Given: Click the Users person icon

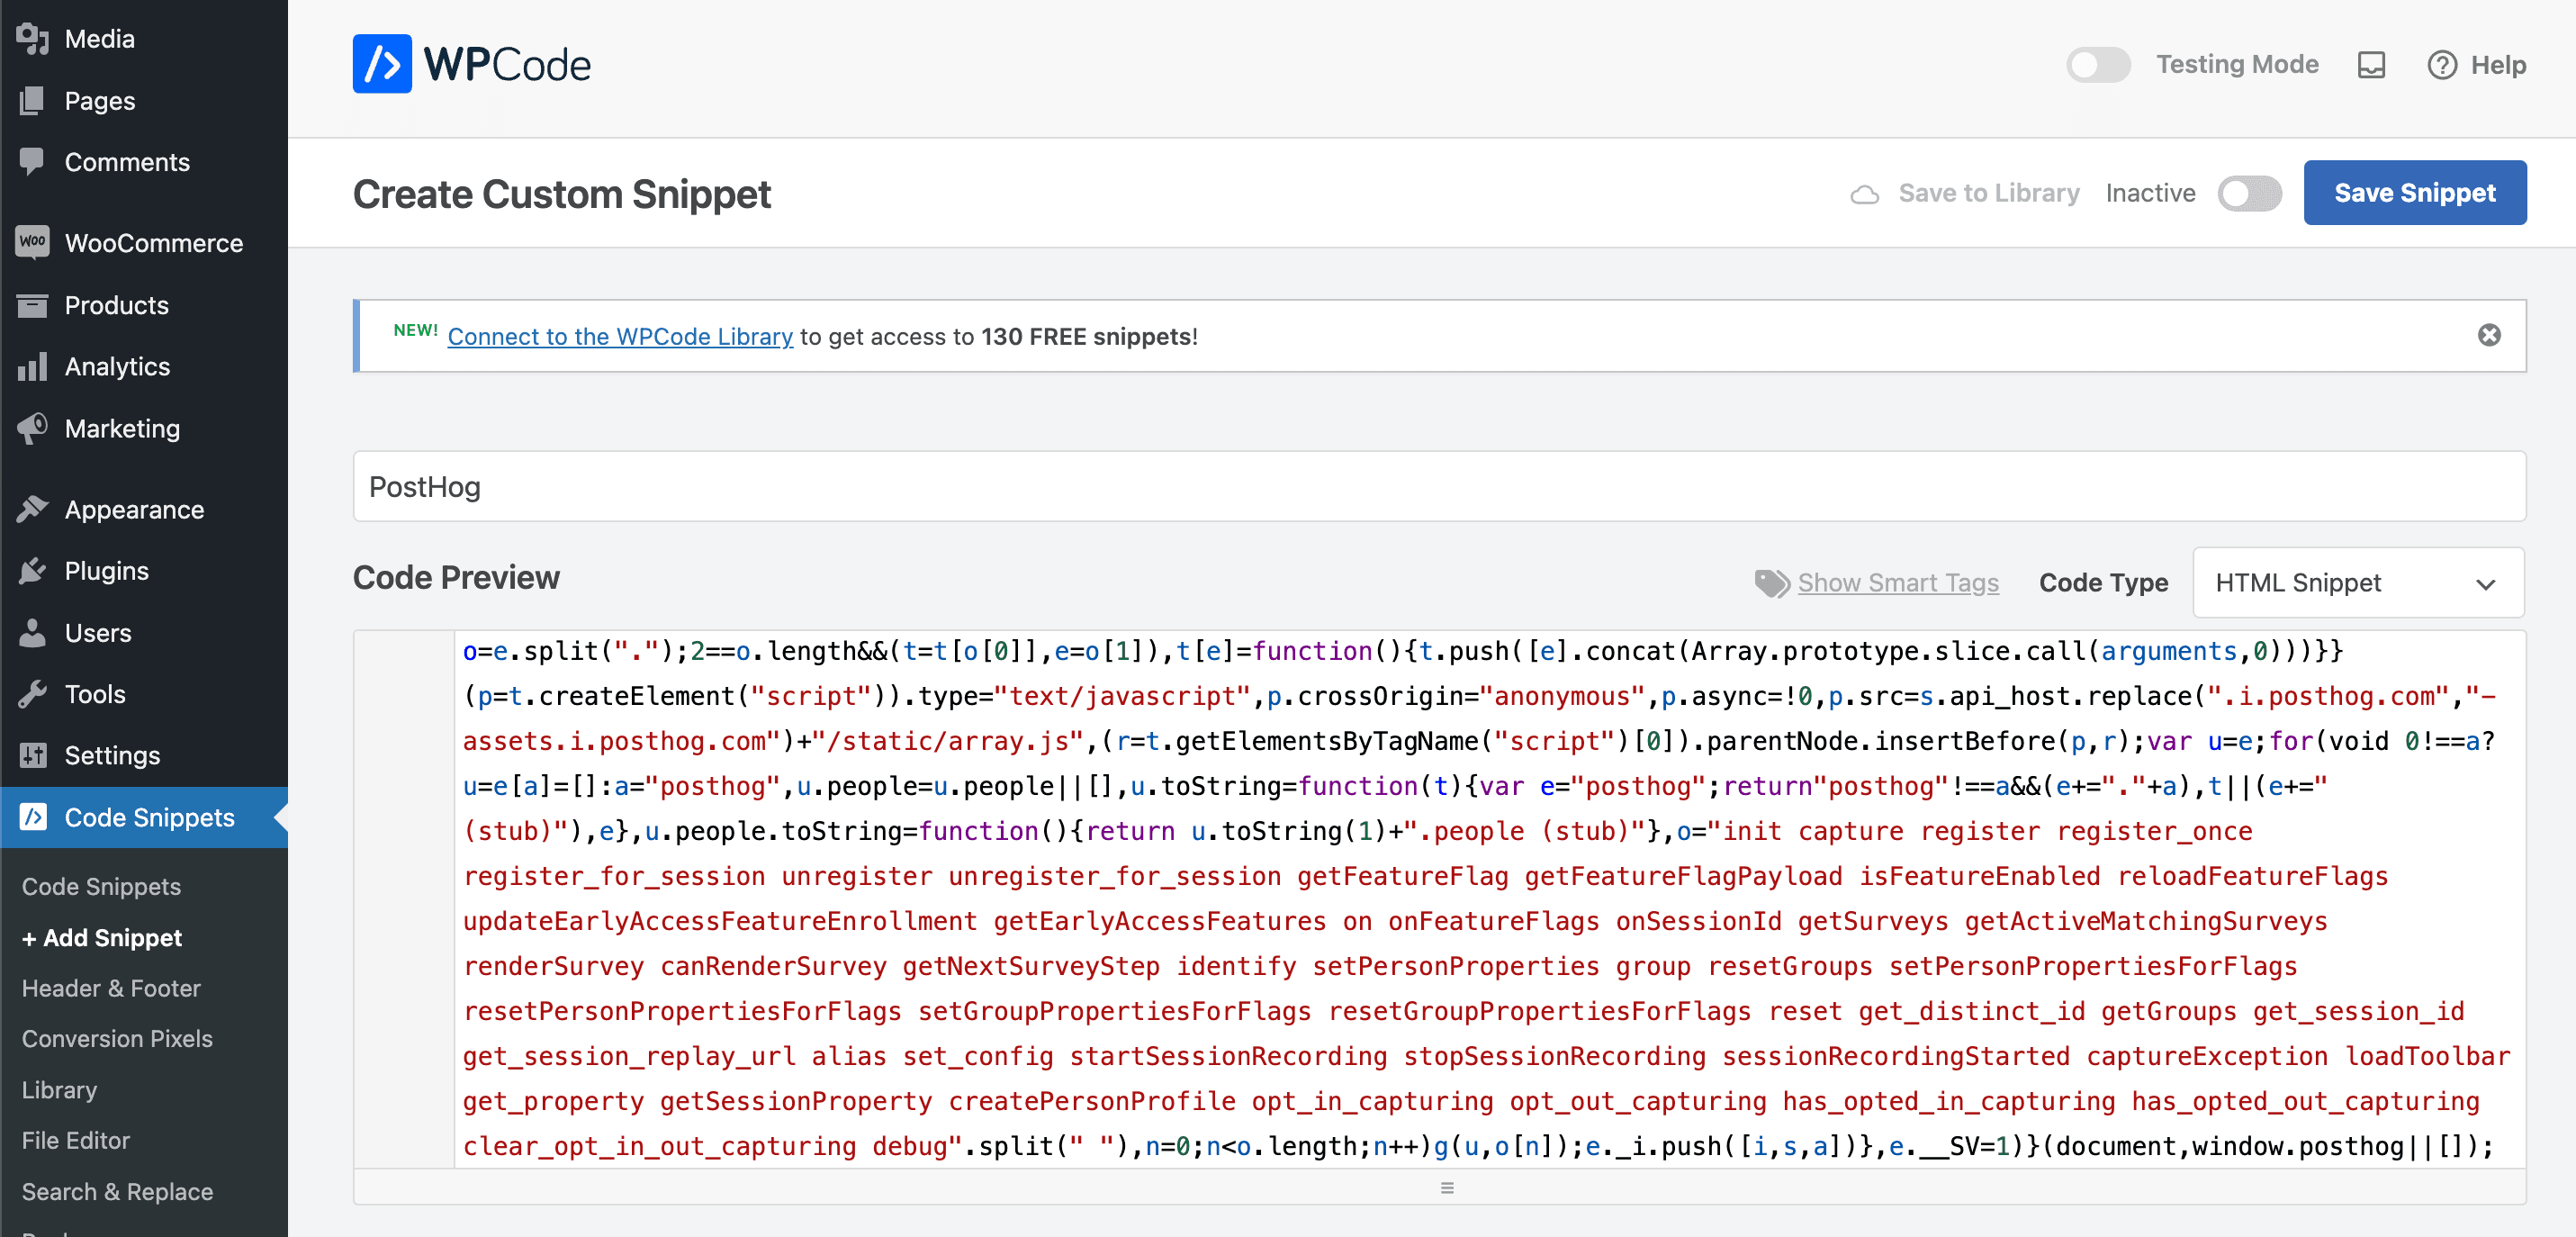Looking at the screenshot, I should coord(33,633).
